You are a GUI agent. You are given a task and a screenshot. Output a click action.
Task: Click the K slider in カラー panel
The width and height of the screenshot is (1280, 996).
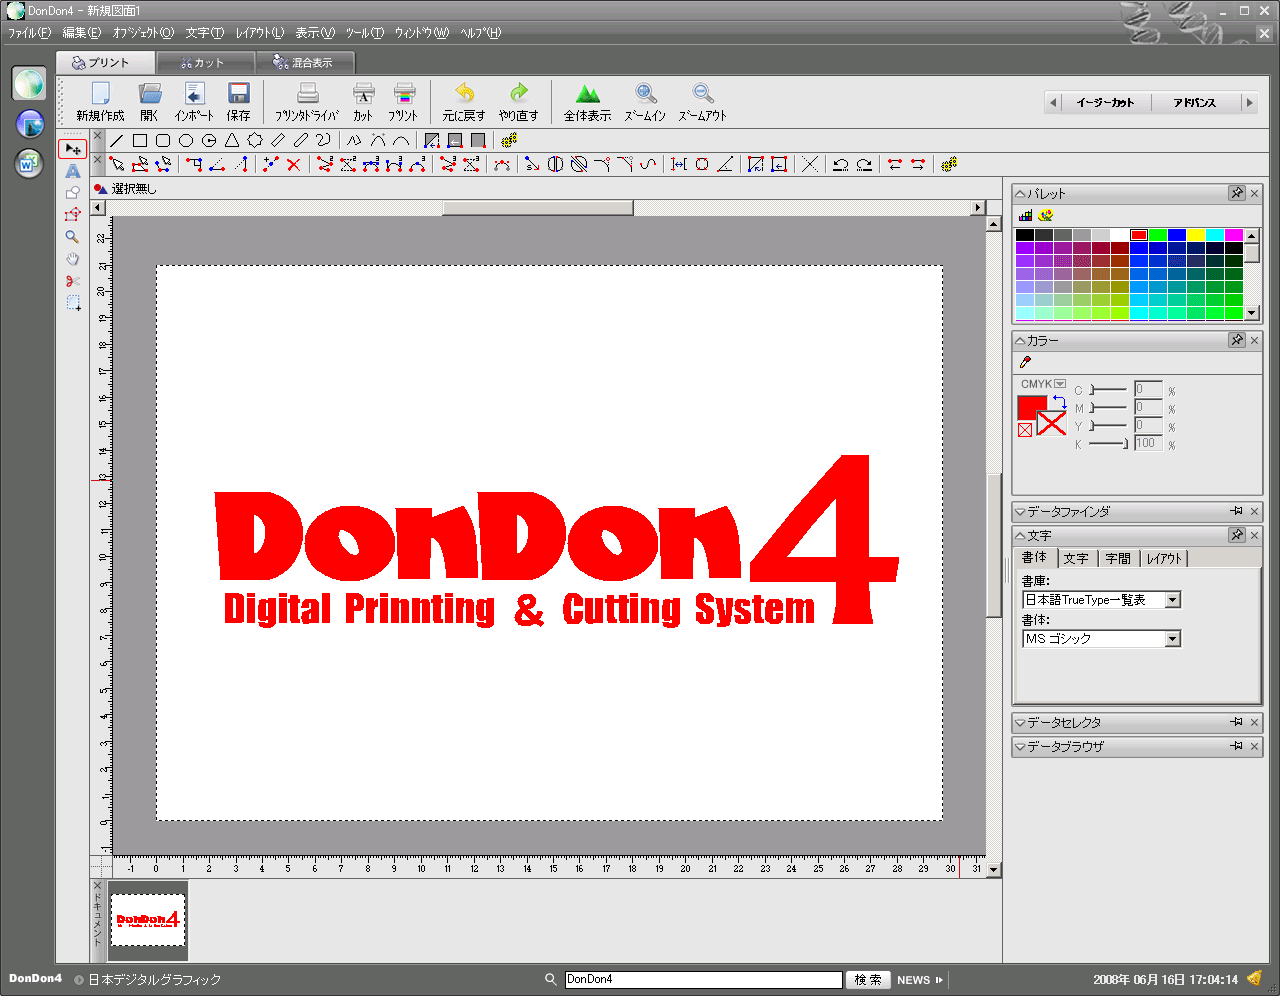[x=1108, y=443]
